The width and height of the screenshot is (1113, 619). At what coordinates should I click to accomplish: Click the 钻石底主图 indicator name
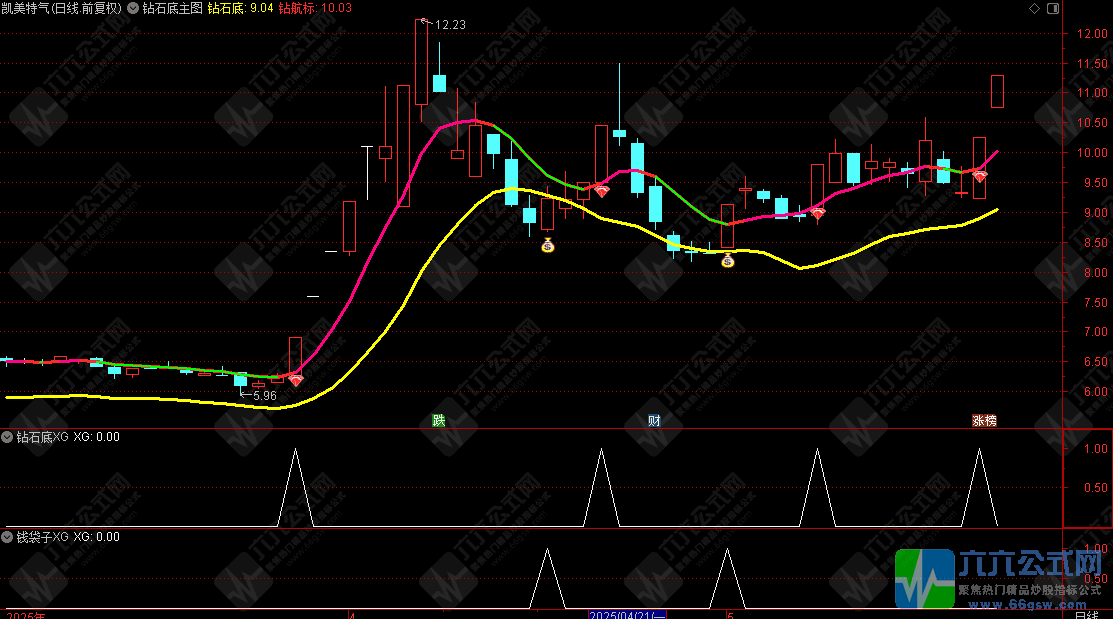pyautogui.click(x=172, y=7)
